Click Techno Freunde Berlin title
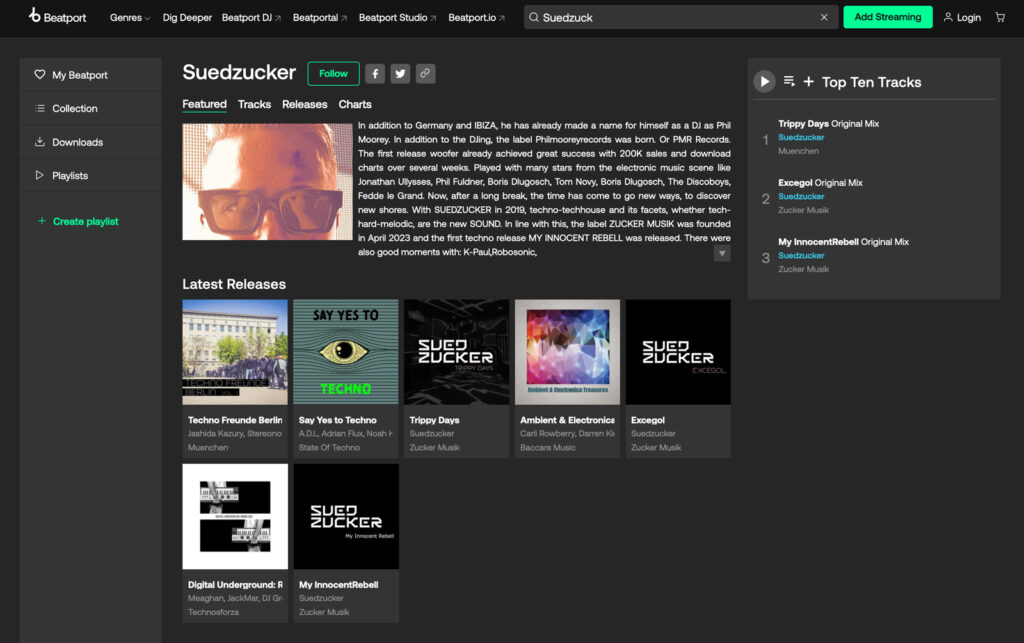 [235, 420]
